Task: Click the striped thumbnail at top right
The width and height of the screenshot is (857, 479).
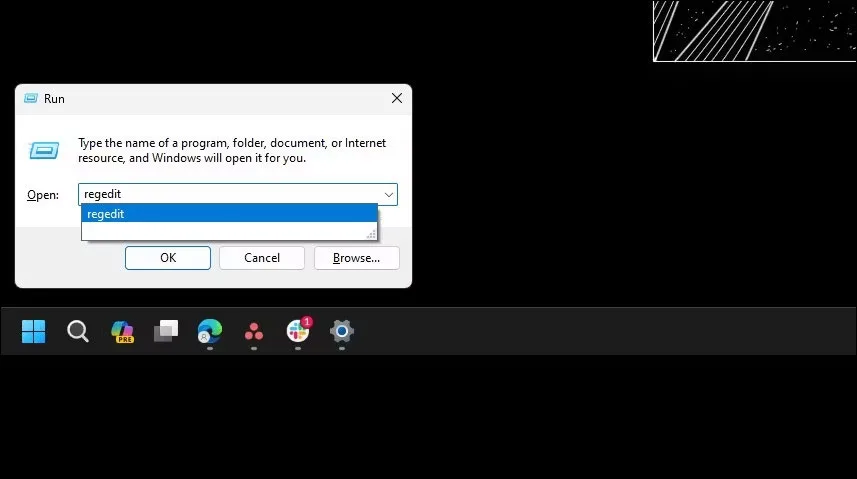Action: pyautogui.click(x=755, y=31)
